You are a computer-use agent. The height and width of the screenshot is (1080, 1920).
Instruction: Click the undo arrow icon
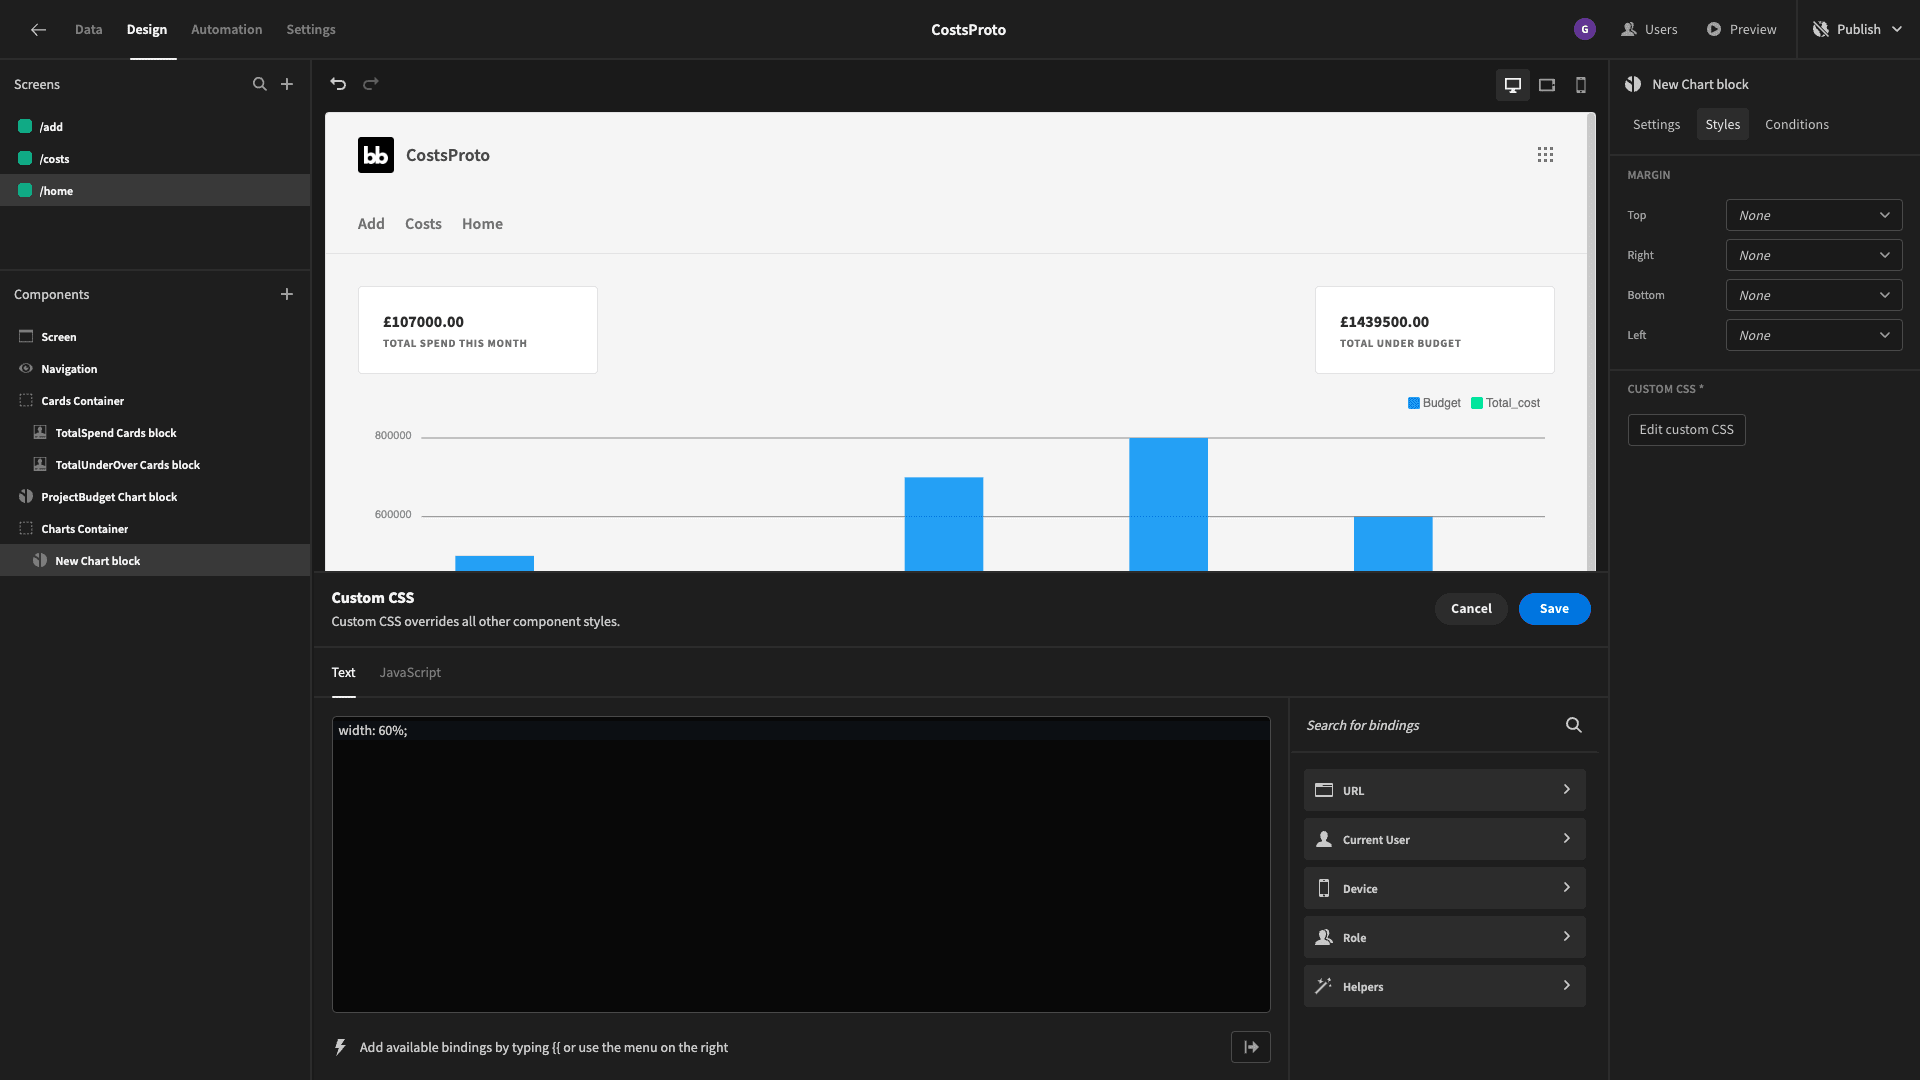(338, 84)
